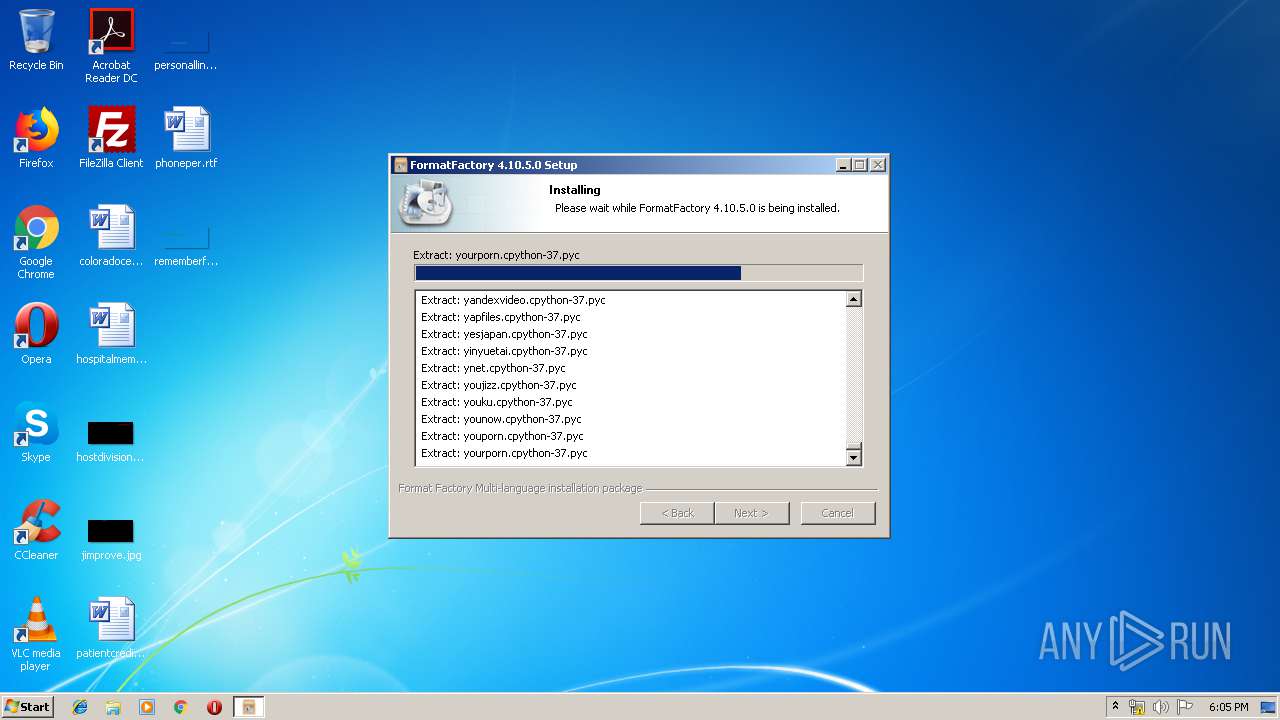Viewport: 1280px width, 720px height.
Task: Open Skype desktop shortcut
Action: pyautogui.click(x=36, y=432)
